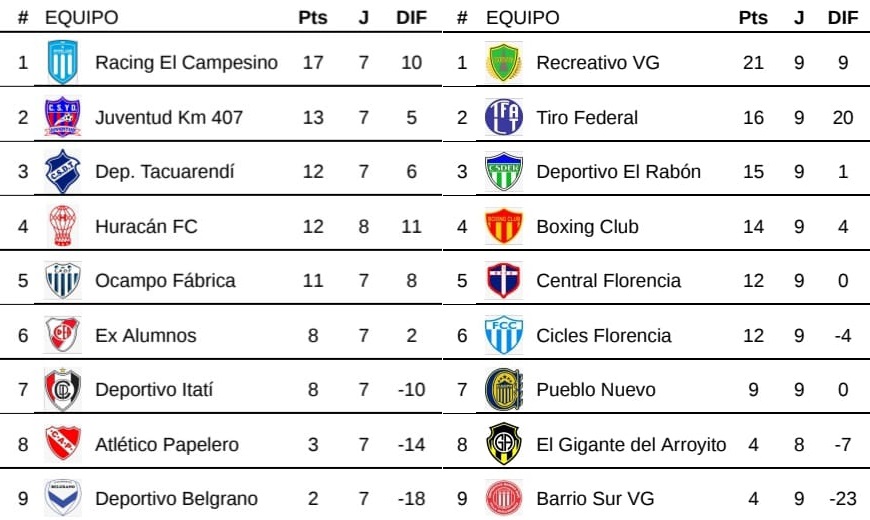
Task: Click the Barrio Sur VG crest
Action: pos(503,498)
